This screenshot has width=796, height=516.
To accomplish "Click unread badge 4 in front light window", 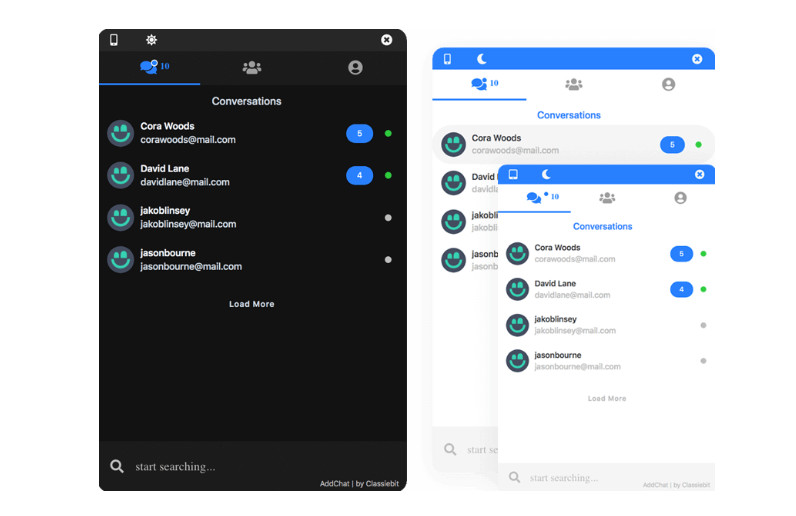I will [x=681, y=289].
